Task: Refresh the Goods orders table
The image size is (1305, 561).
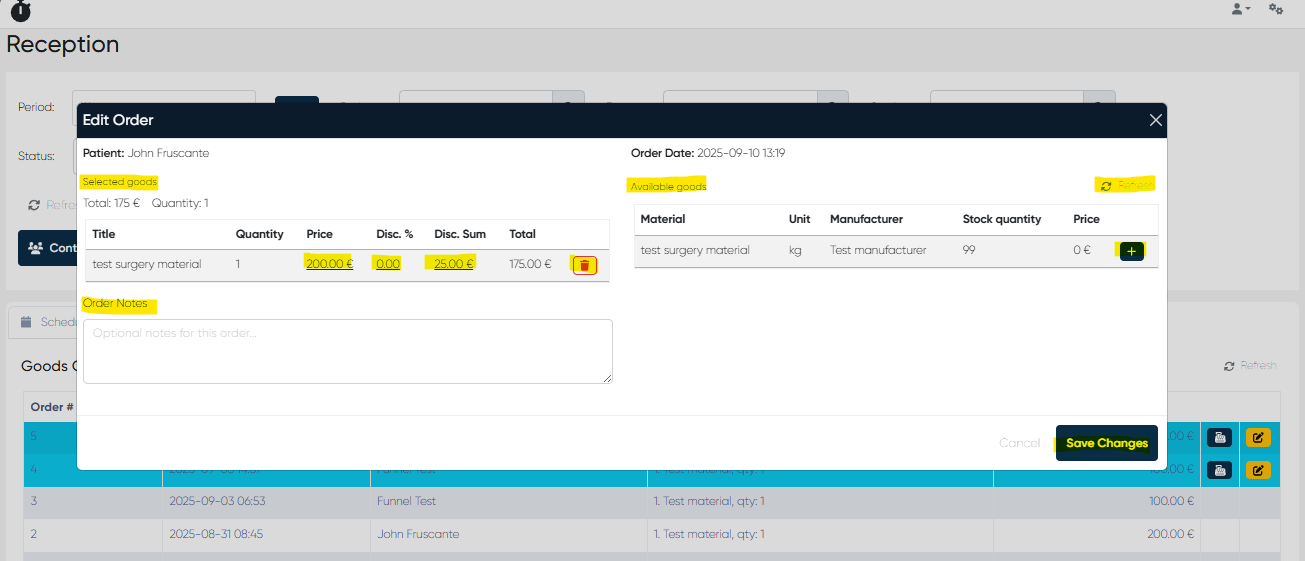Action: (1250, 366)
